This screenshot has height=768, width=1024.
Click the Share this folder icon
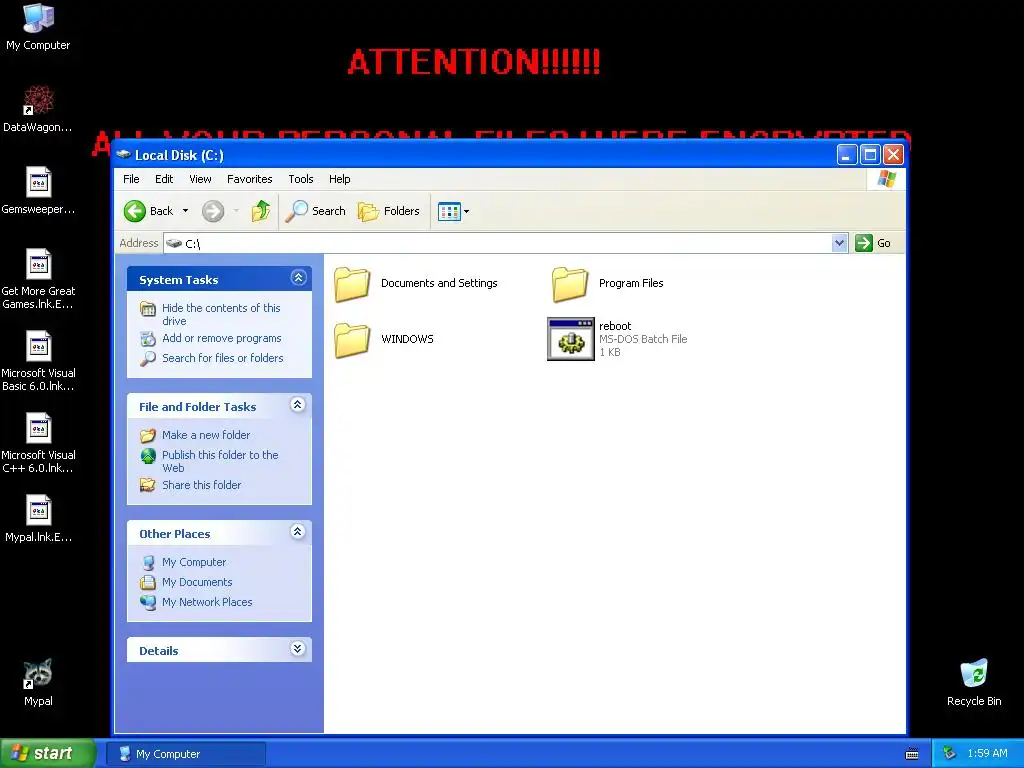tap(148, 485)
